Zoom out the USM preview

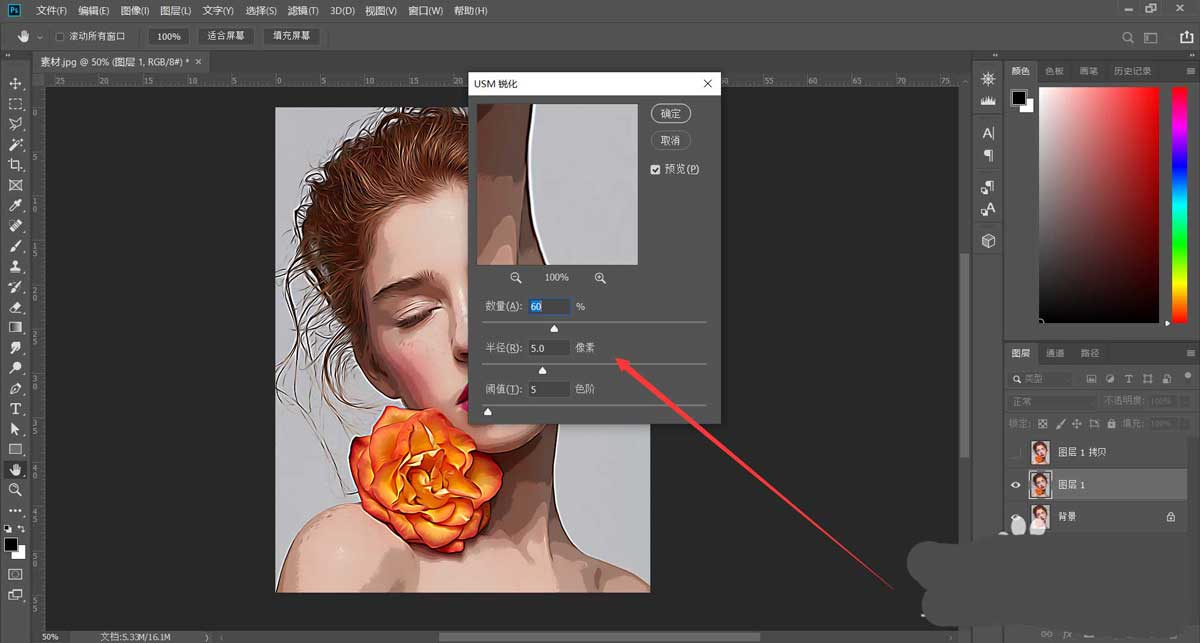point(516,278)
